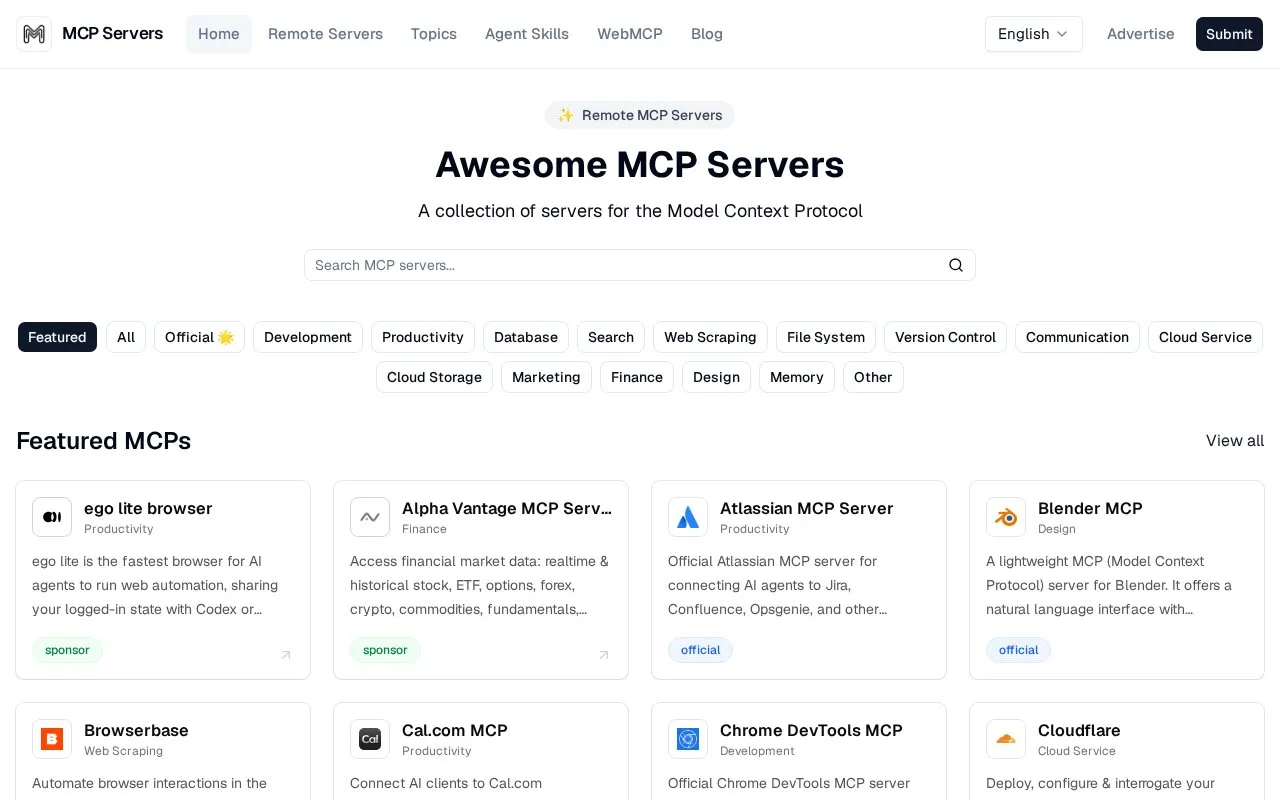Open external arrow on ego lite card

[286, 655]
